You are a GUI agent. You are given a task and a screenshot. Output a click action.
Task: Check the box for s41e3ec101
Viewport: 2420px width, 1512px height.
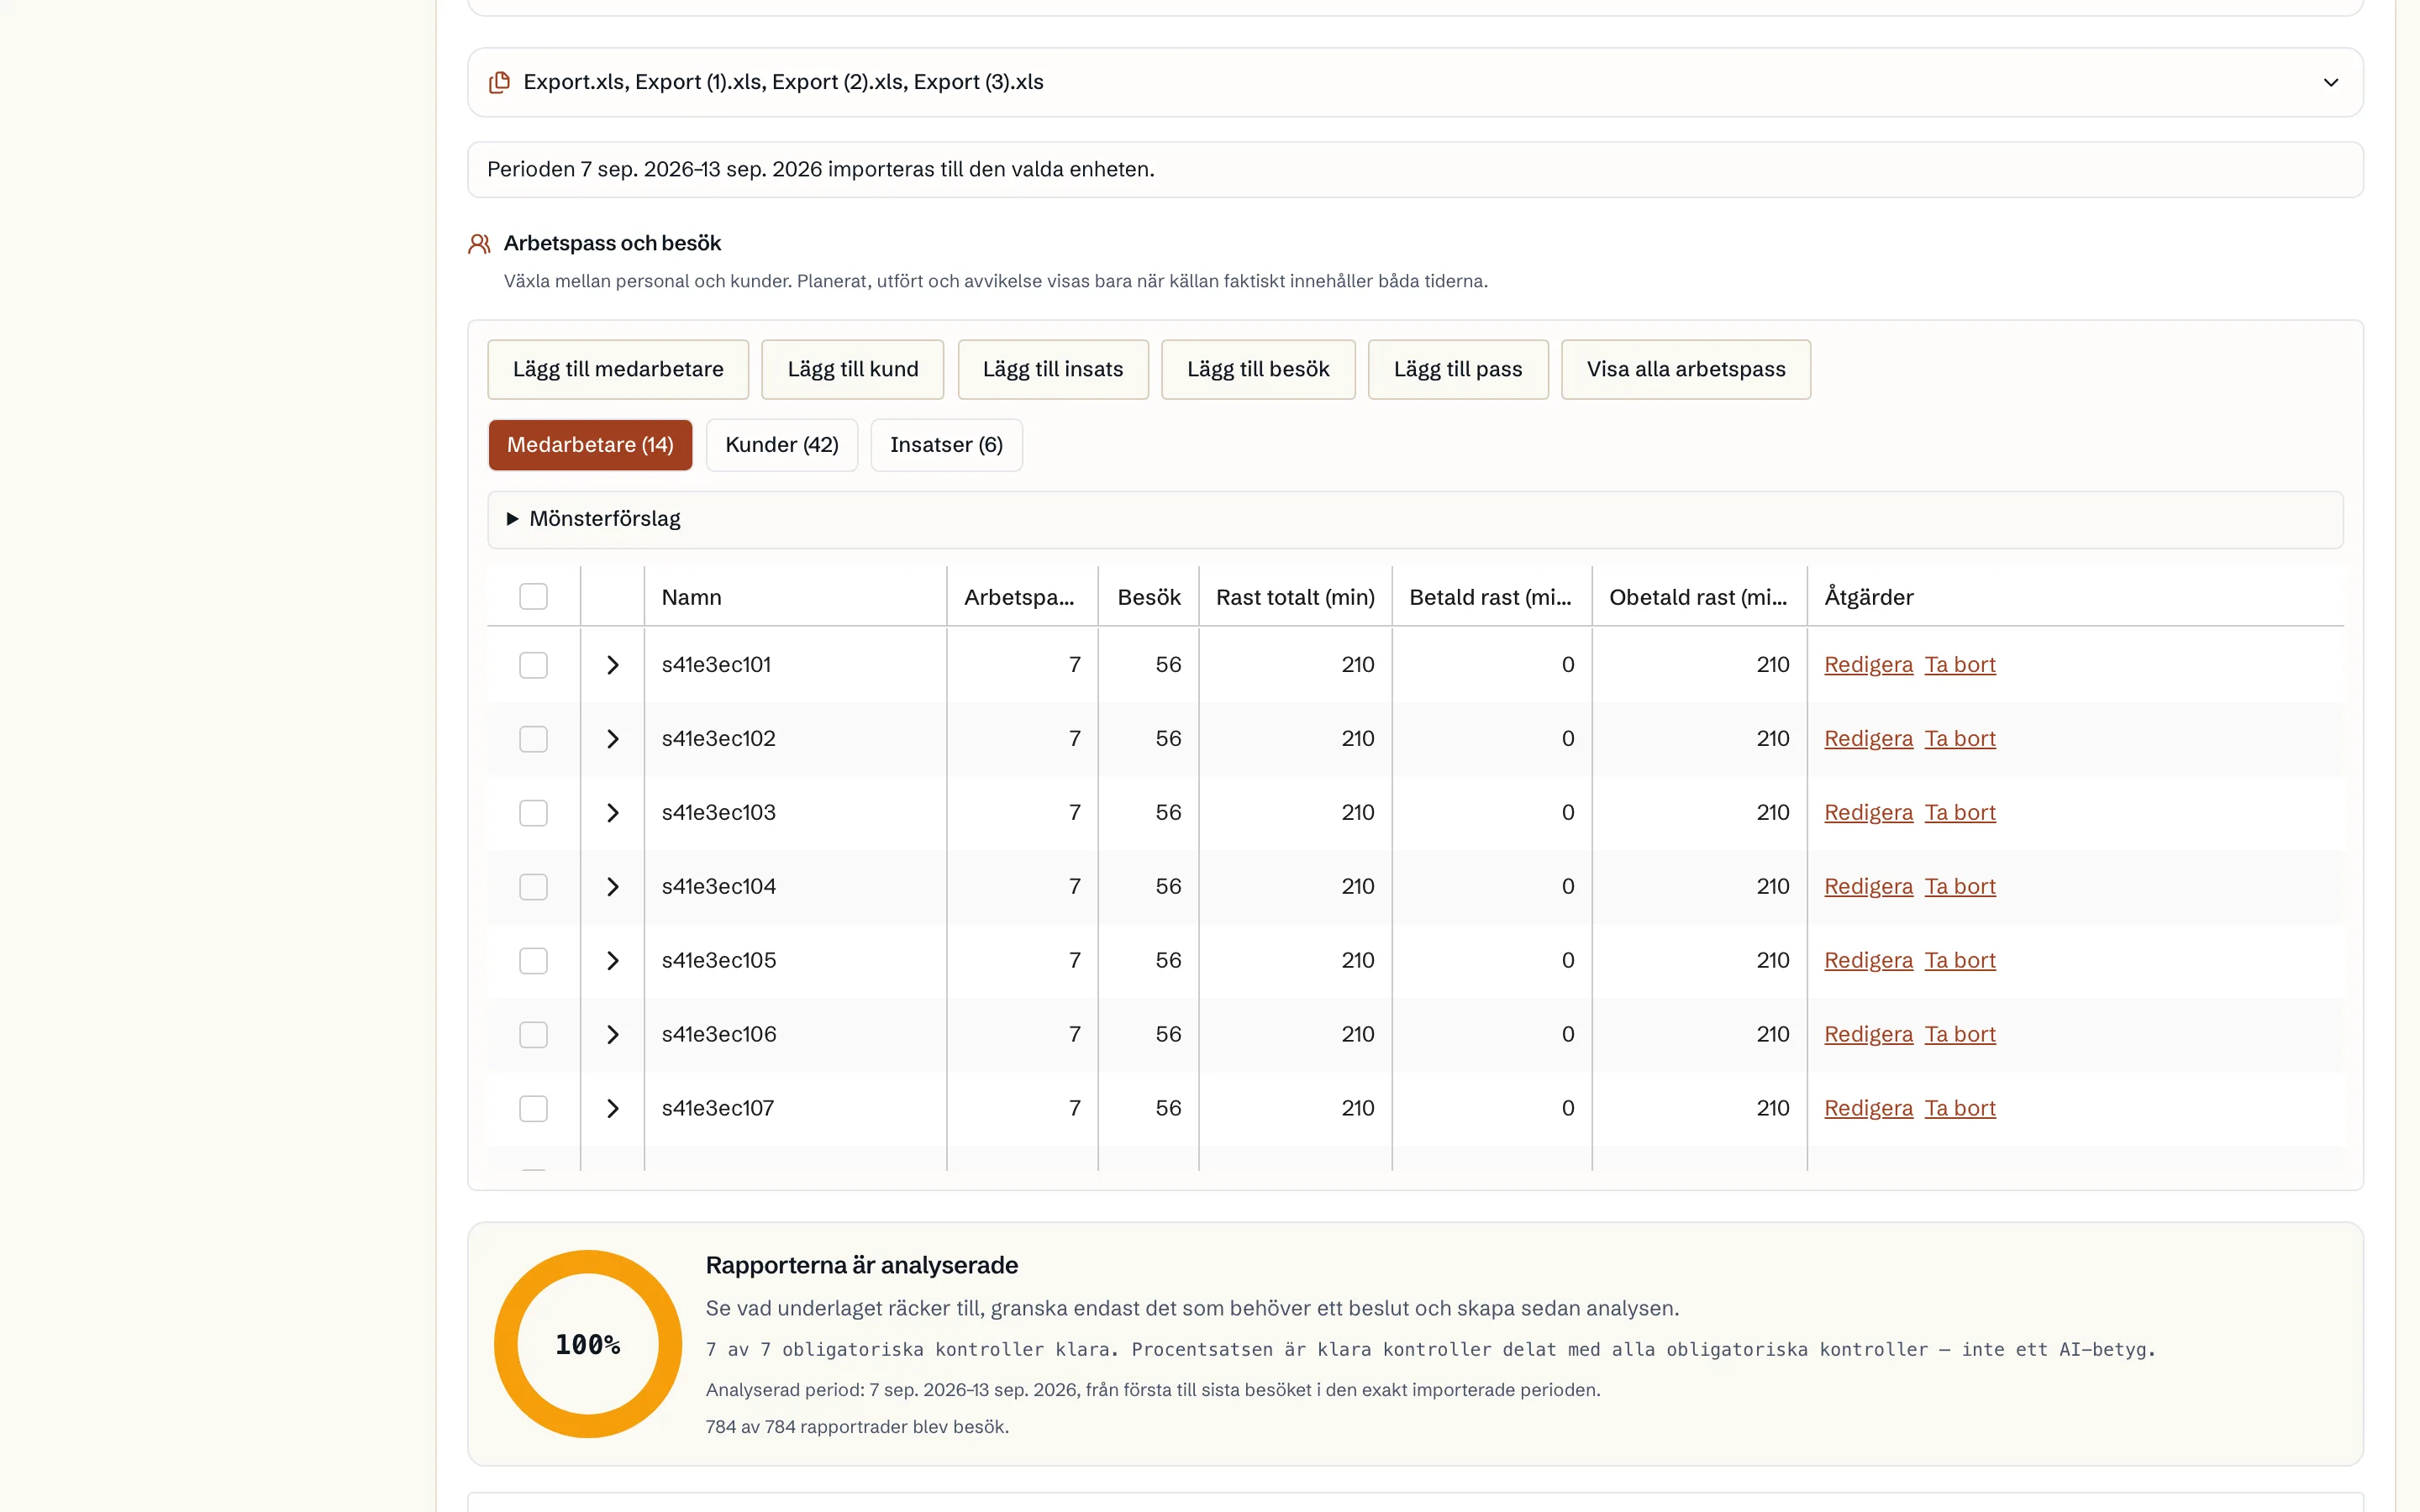533,665
